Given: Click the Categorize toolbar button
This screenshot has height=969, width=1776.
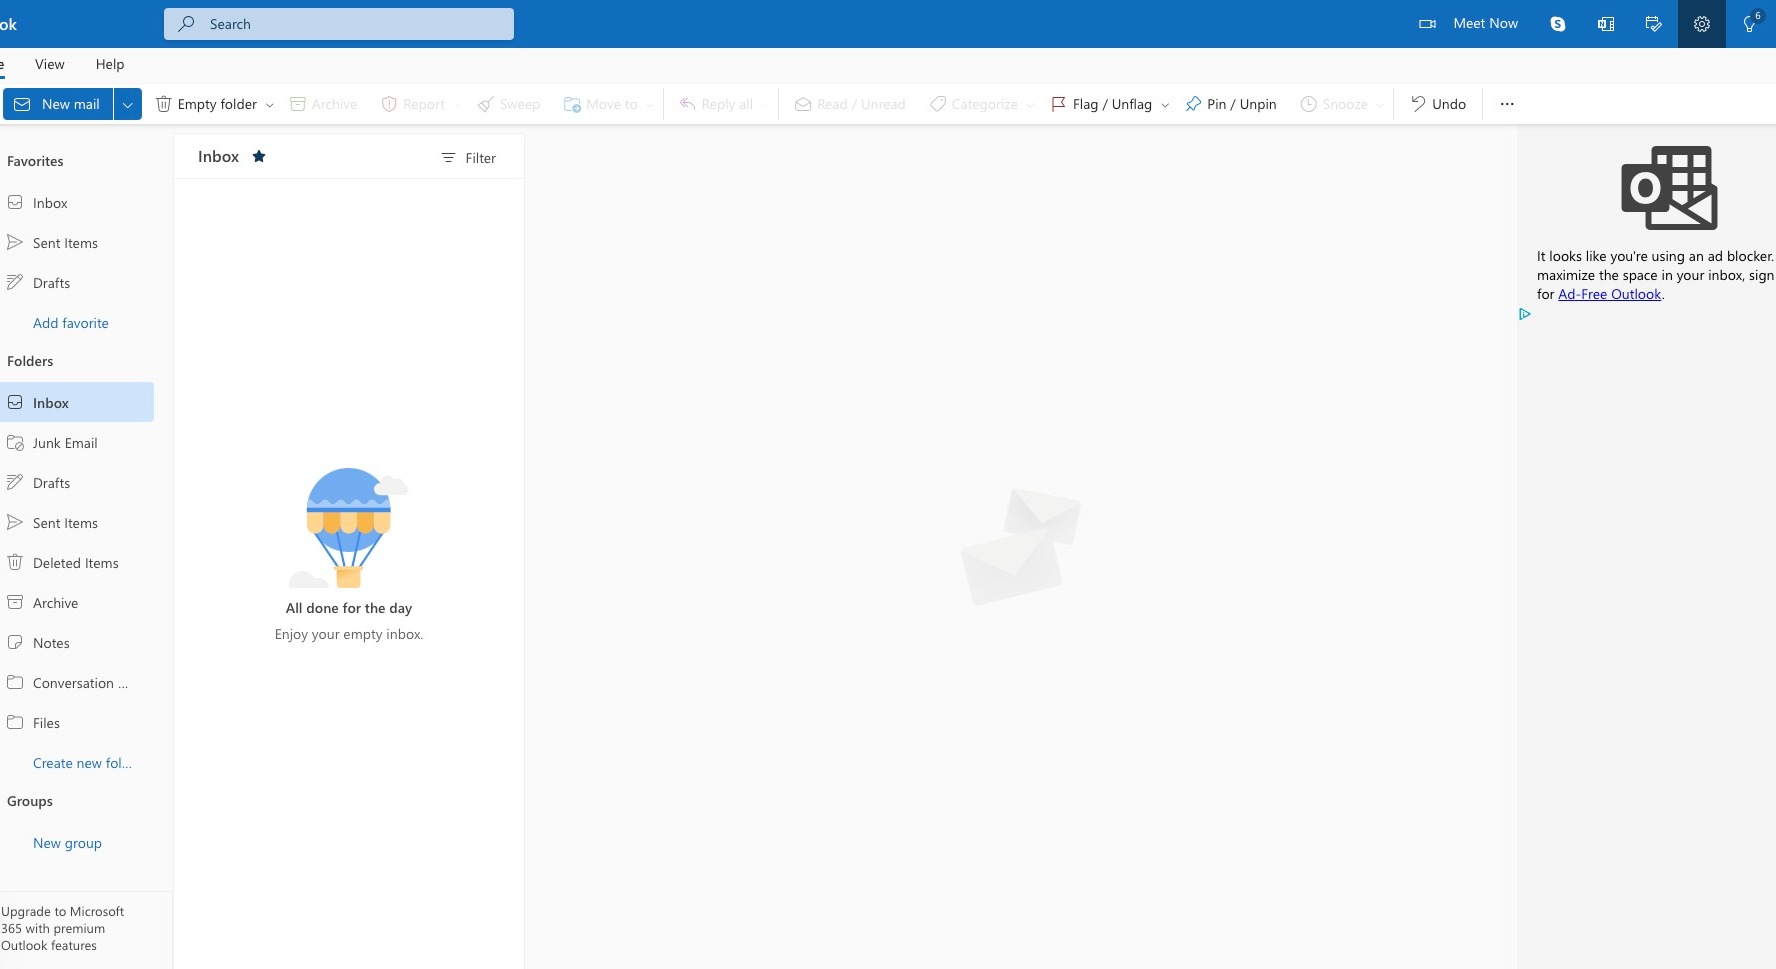Looking at the screenshot, I should tap(974, 104).
